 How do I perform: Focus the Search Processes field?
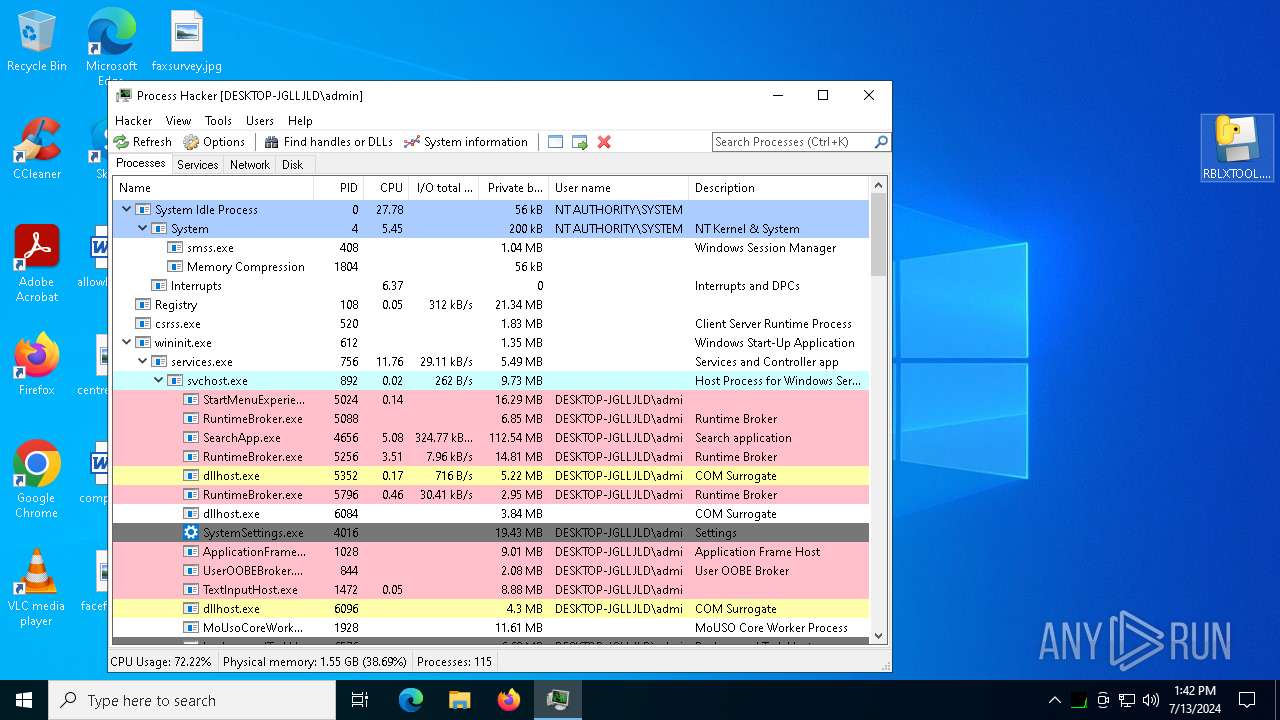coord(792,142)
